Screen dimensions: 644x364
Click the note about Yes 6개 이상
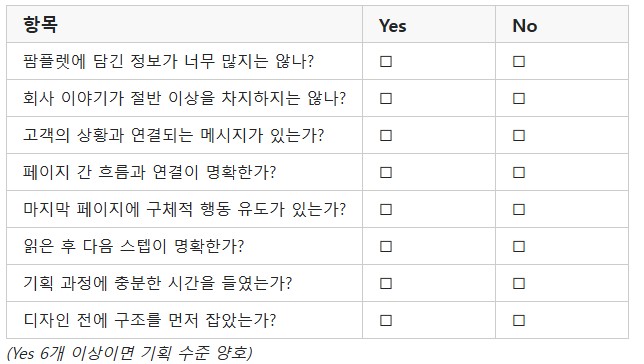(x=130, y=353)
